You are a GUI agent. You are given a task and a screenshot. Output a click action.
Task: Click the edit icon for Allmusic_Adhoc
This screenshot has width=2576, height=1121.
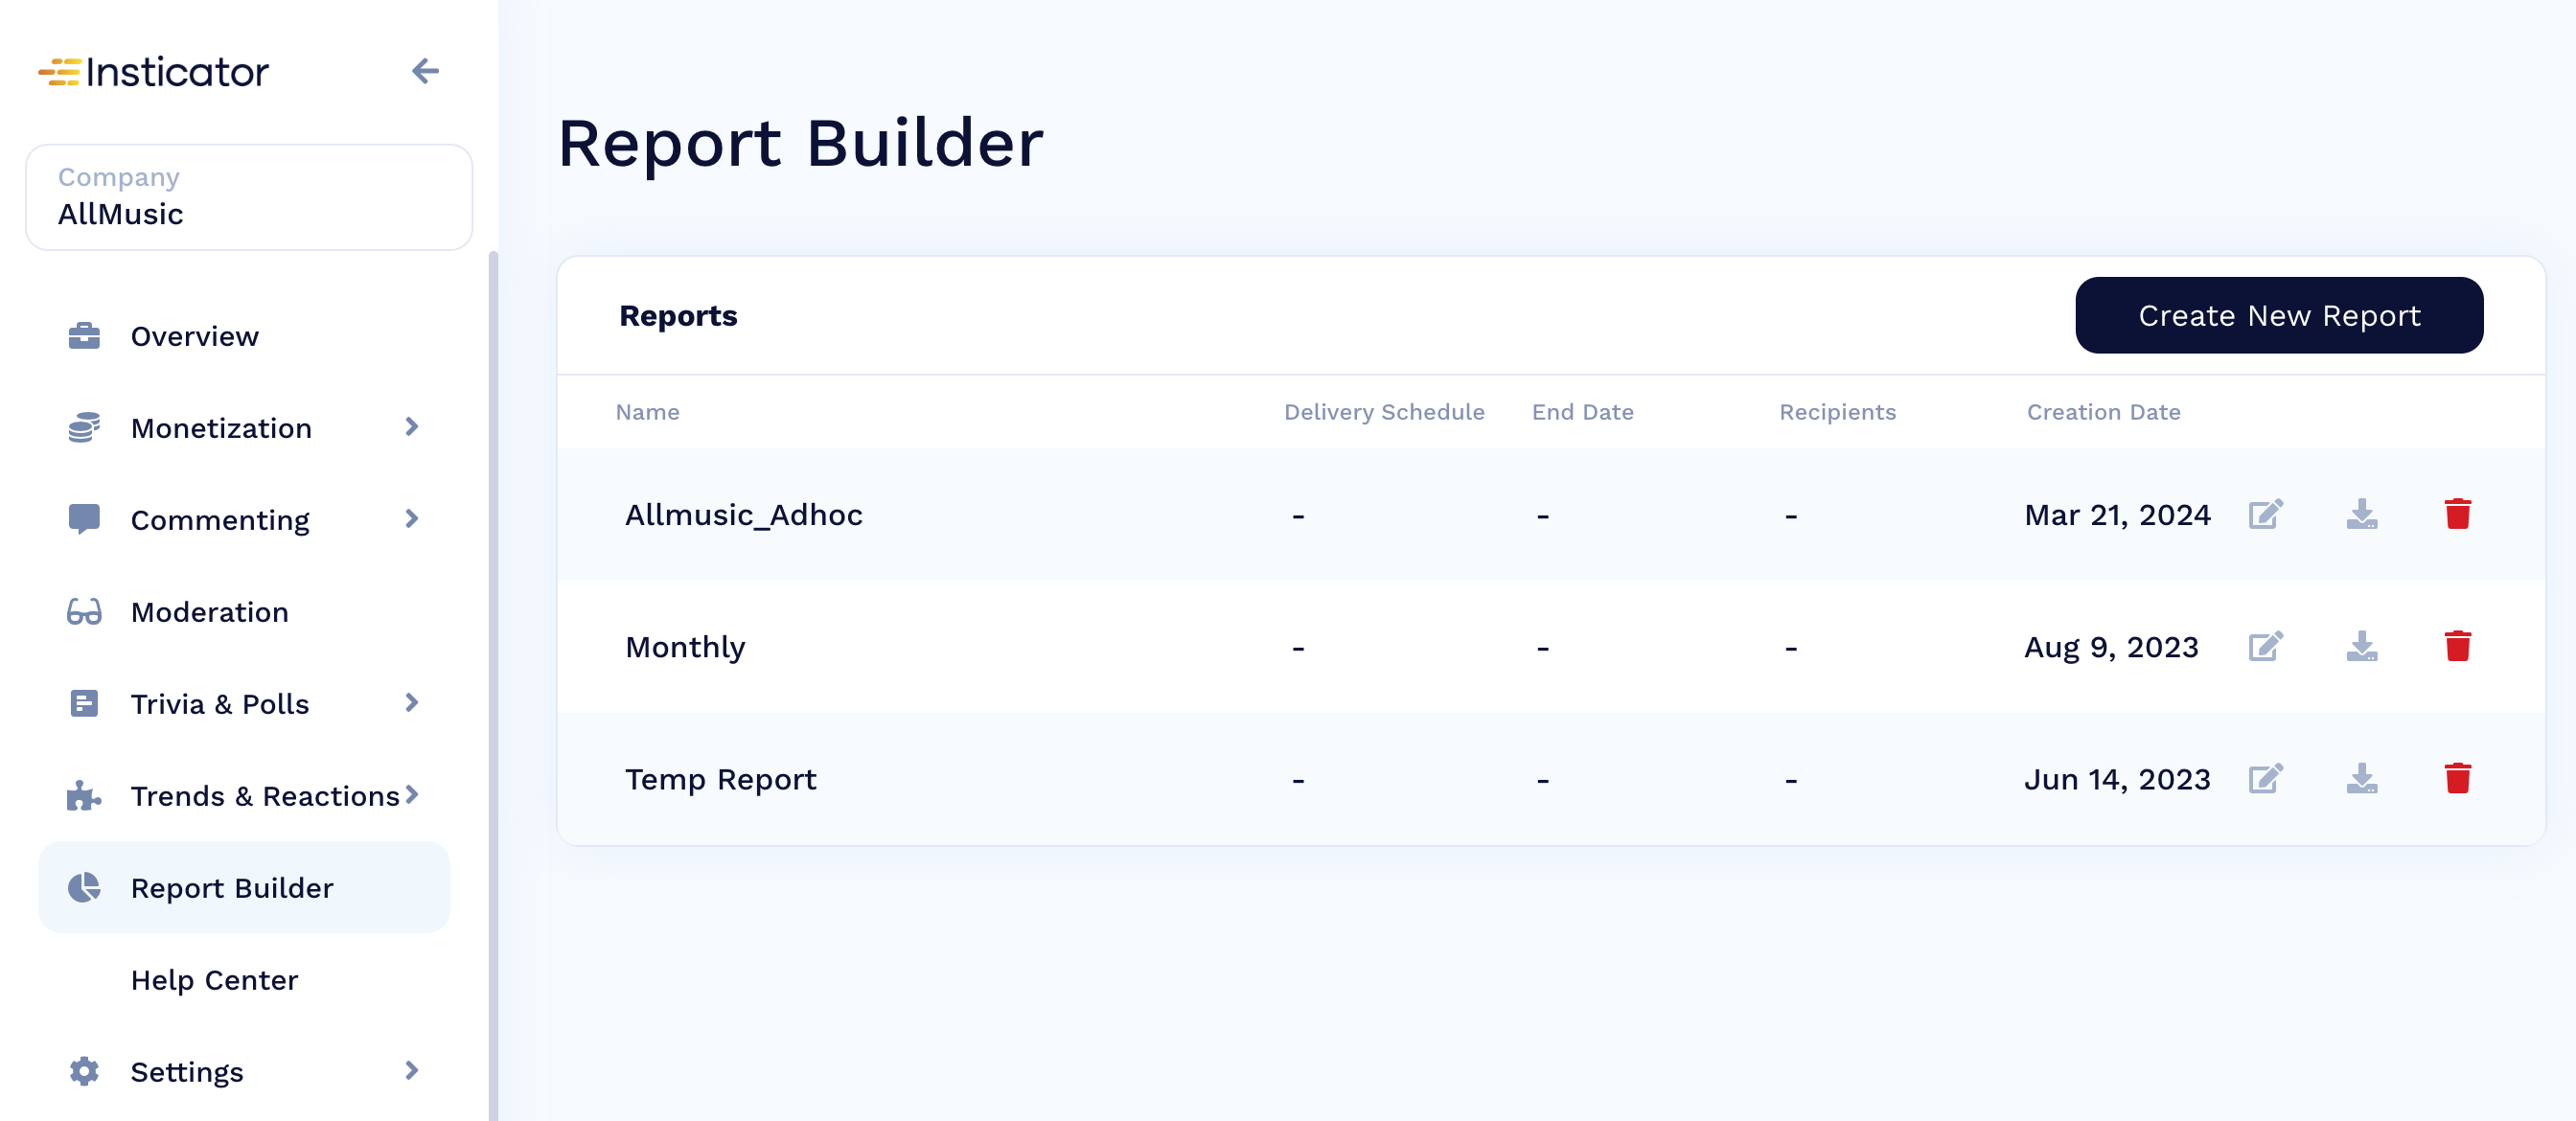[2267, 515]
